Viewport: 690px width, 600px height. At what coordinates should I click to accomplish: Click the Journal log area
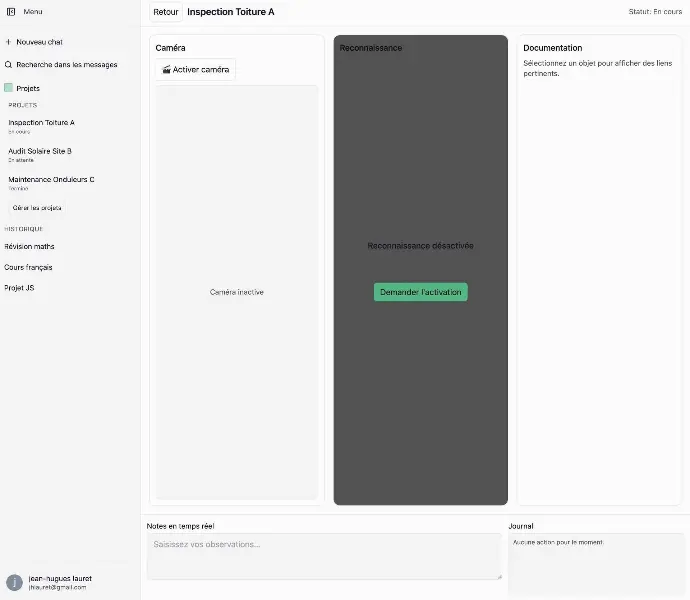(596, 564)
